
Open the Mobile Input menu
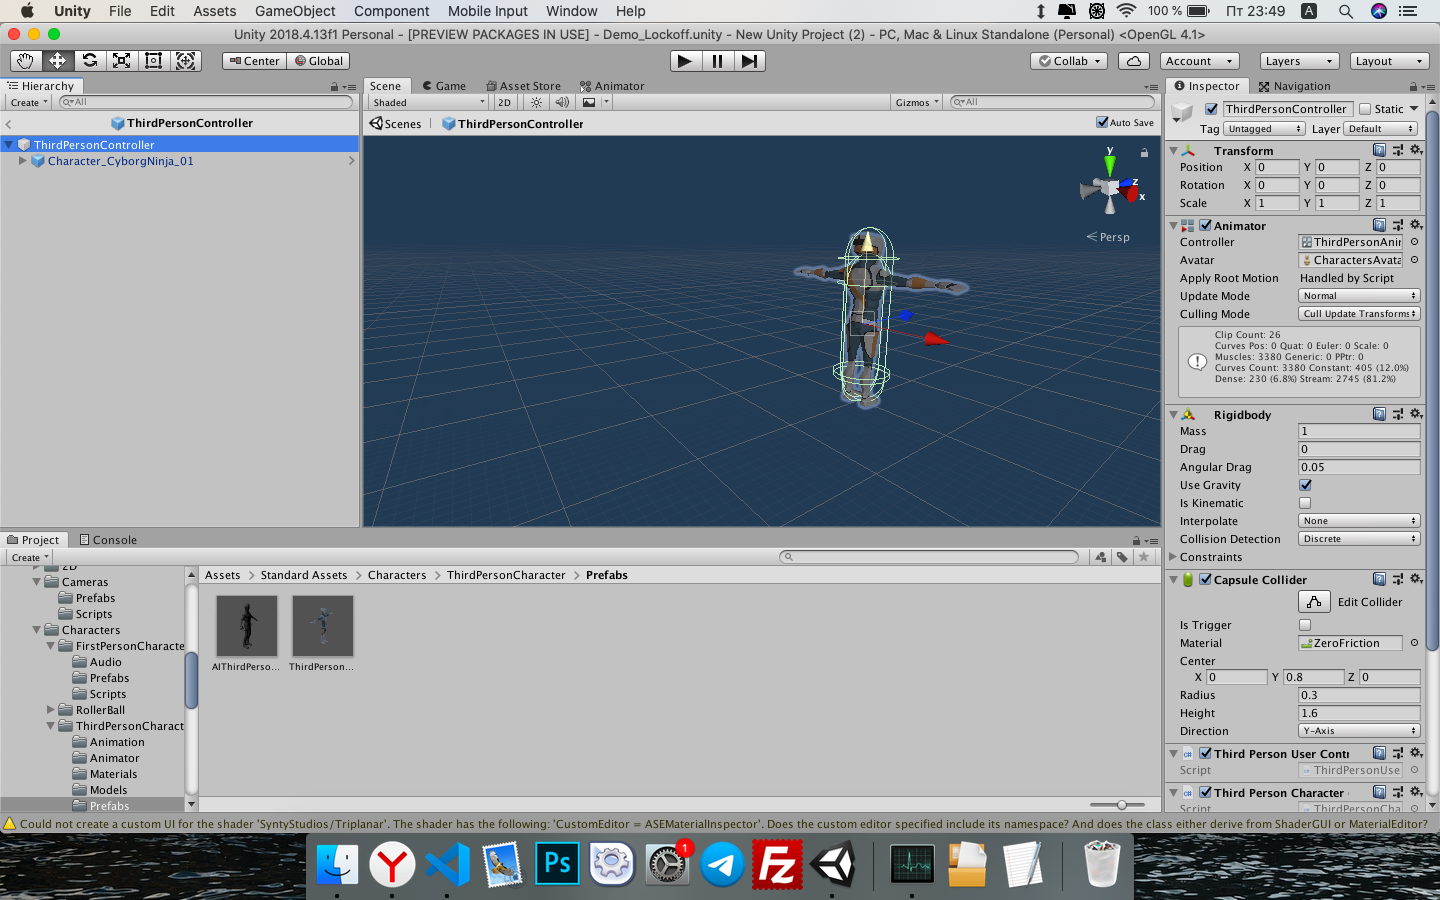pos(487,11)
